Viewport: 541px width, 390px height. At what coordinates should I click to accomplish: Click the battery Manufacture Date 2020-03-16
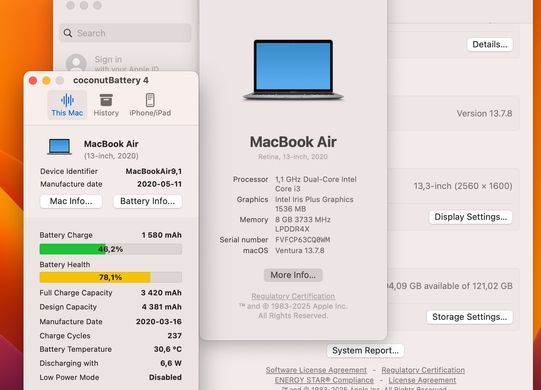point(159,322)
